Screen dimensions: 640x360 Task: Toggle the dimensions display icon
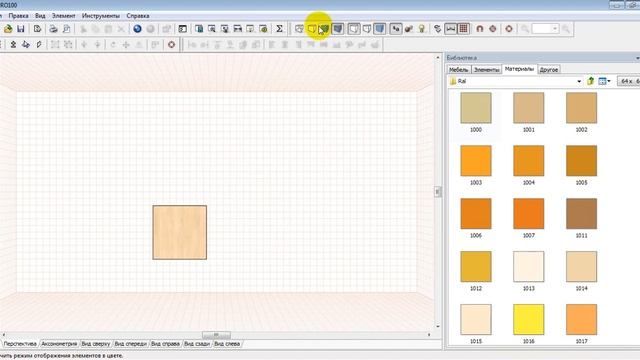tap(451, 29)
